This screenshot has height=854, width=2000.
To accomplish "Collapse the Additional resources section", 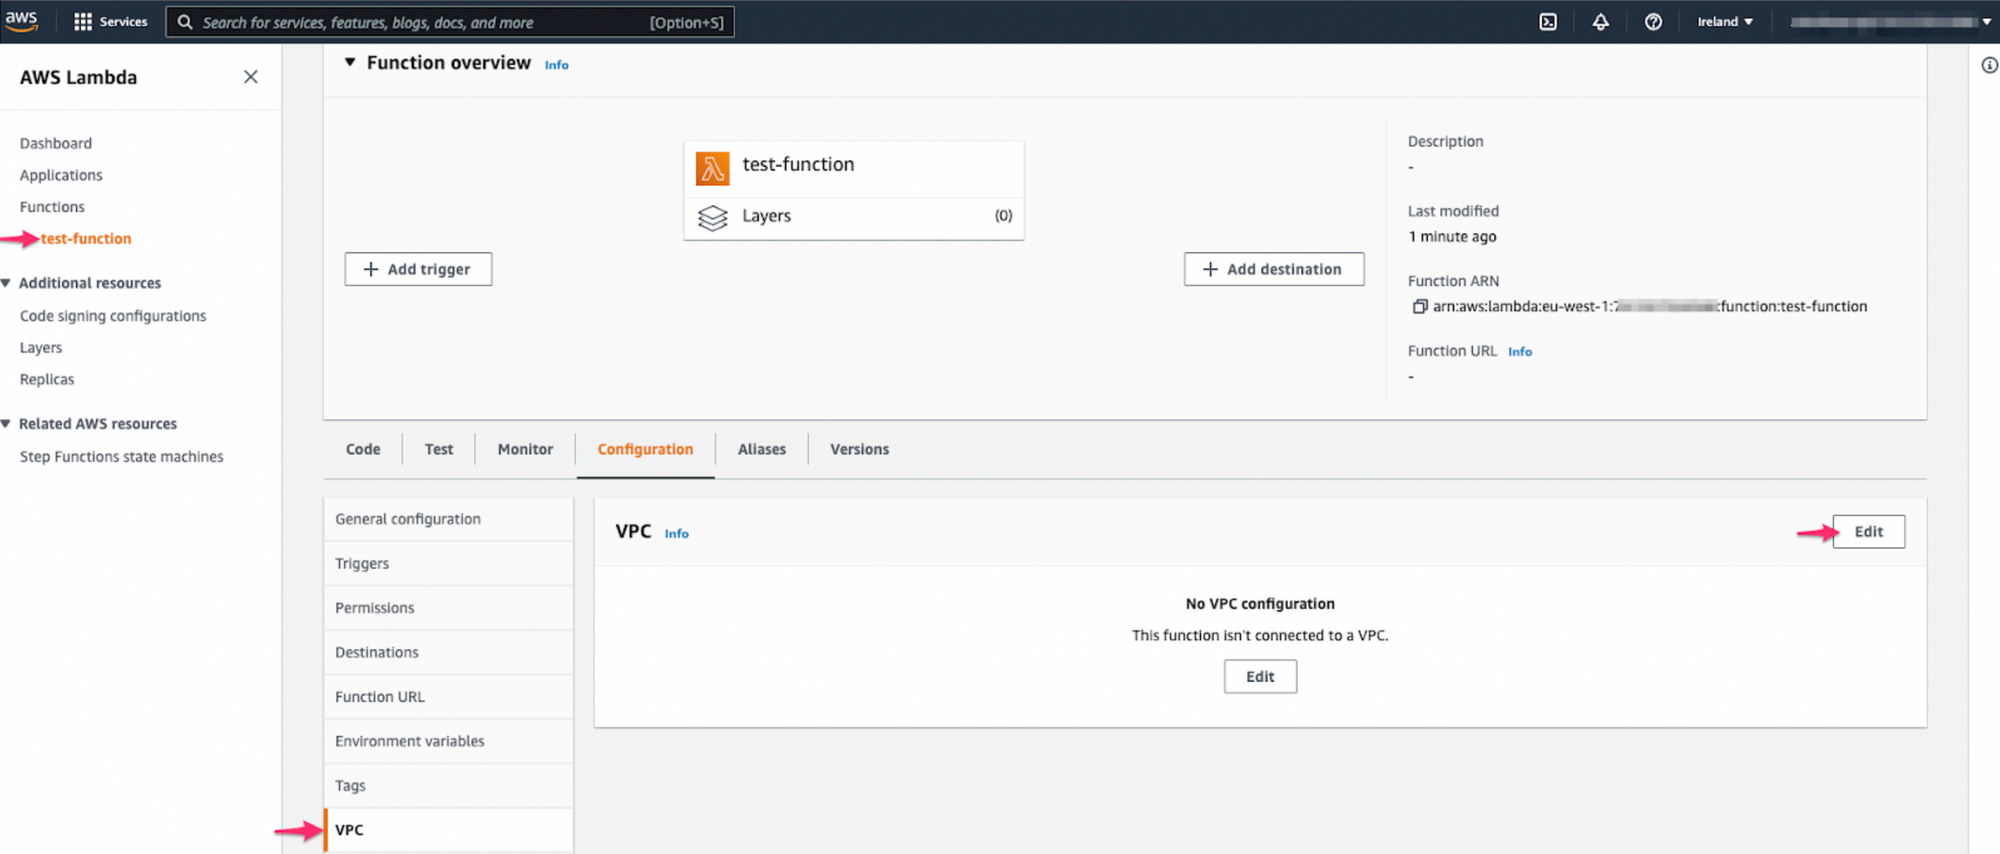I will (x=7, y=283).
